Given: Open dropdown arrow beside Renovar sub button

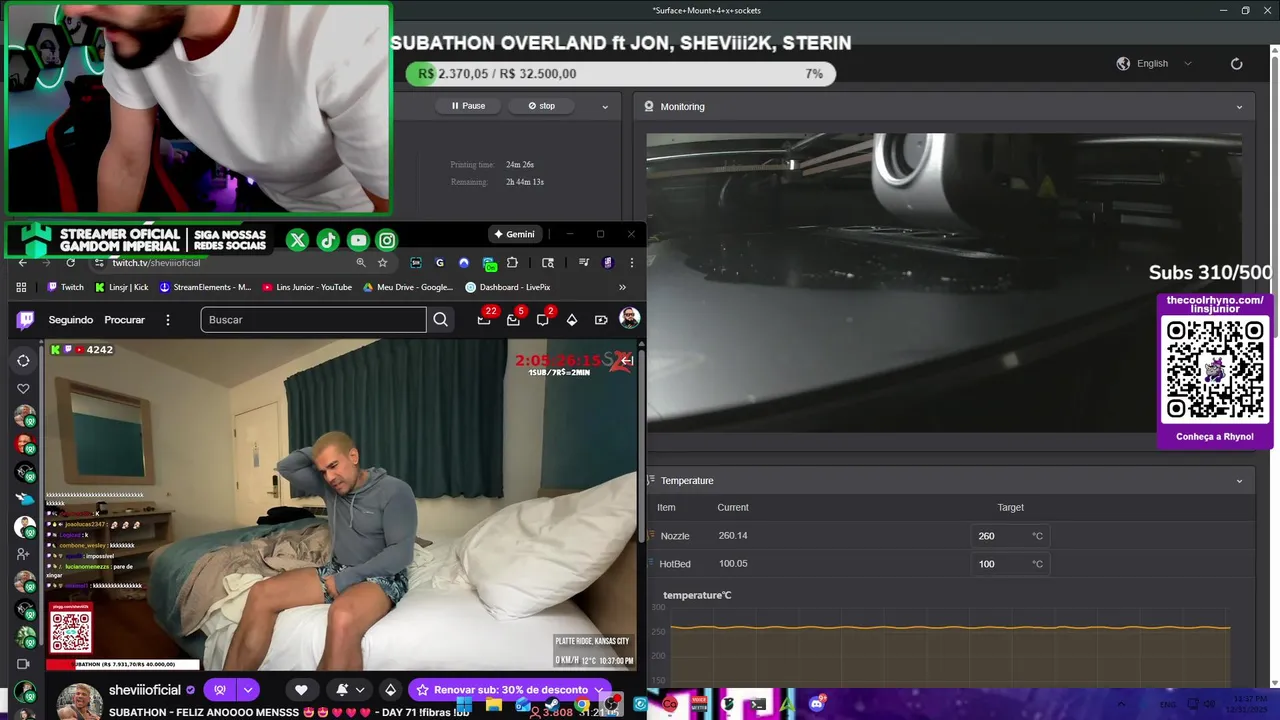Looking at the screenshot, I should [x=598, y=690].
